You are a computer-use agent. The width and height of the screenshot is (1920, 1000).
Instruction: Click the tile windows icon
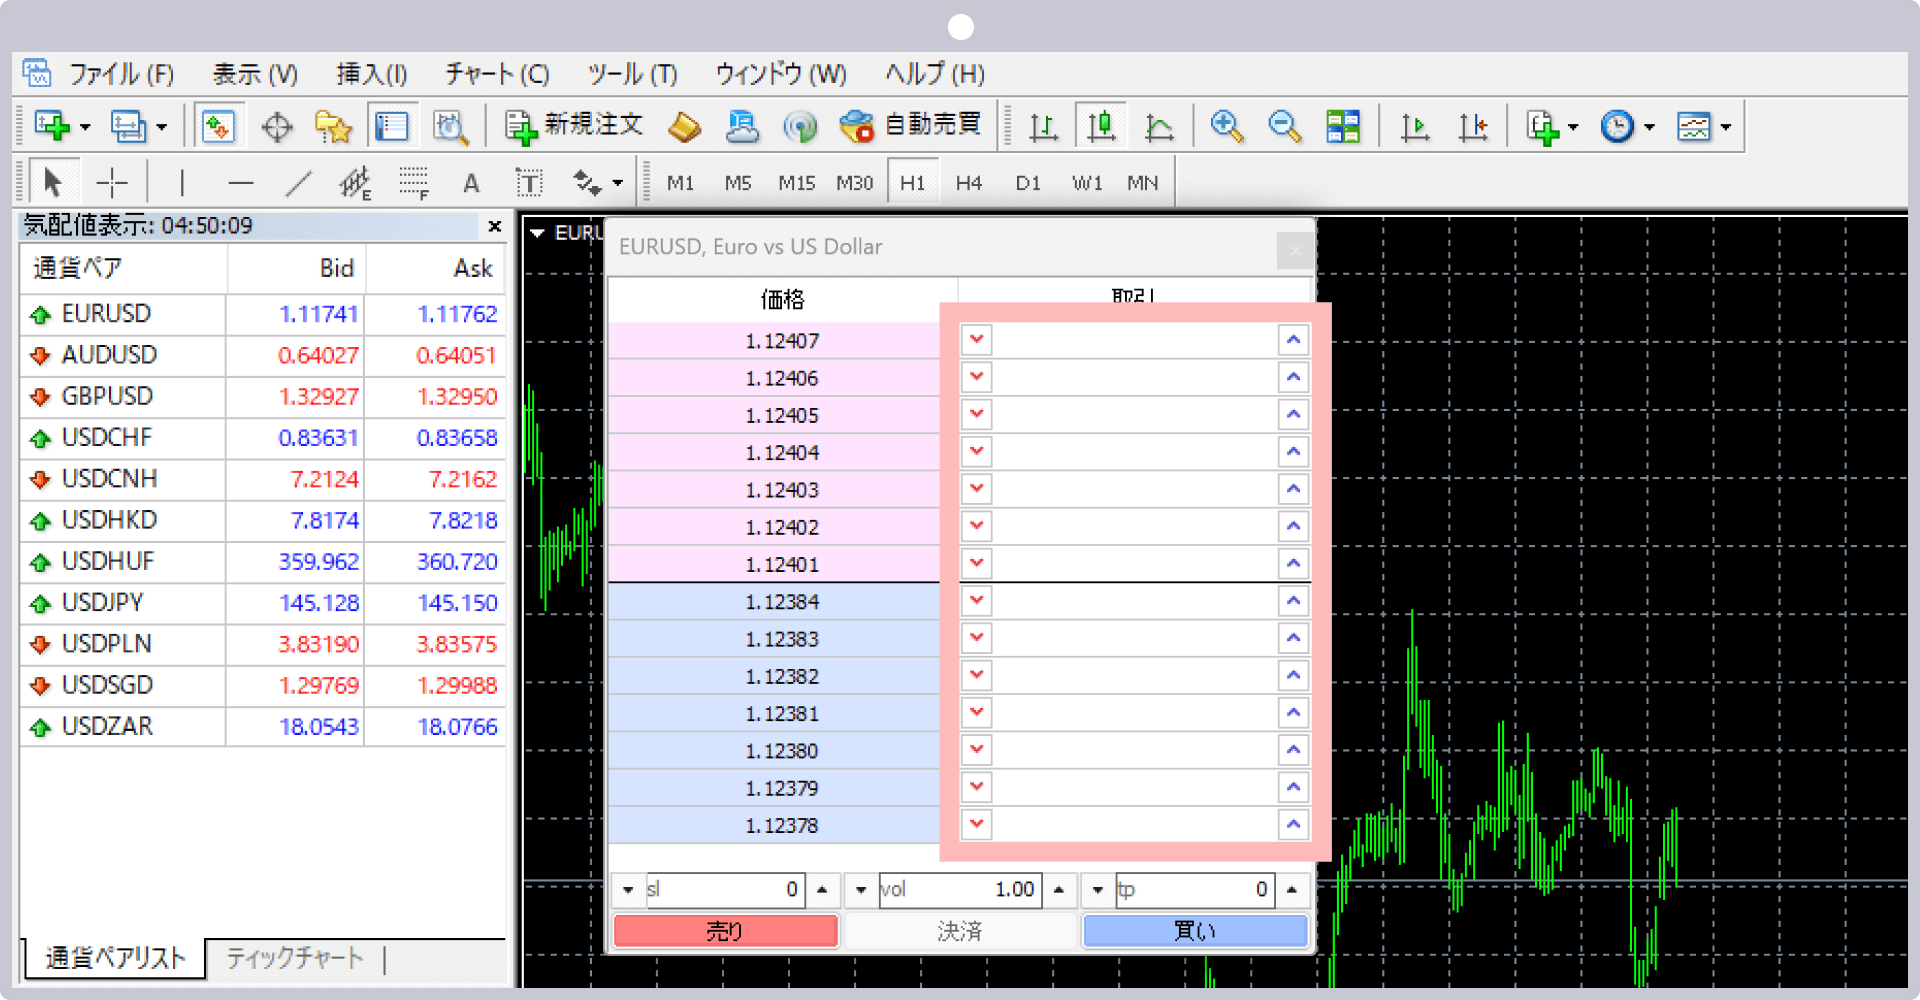click(1342, 127)
